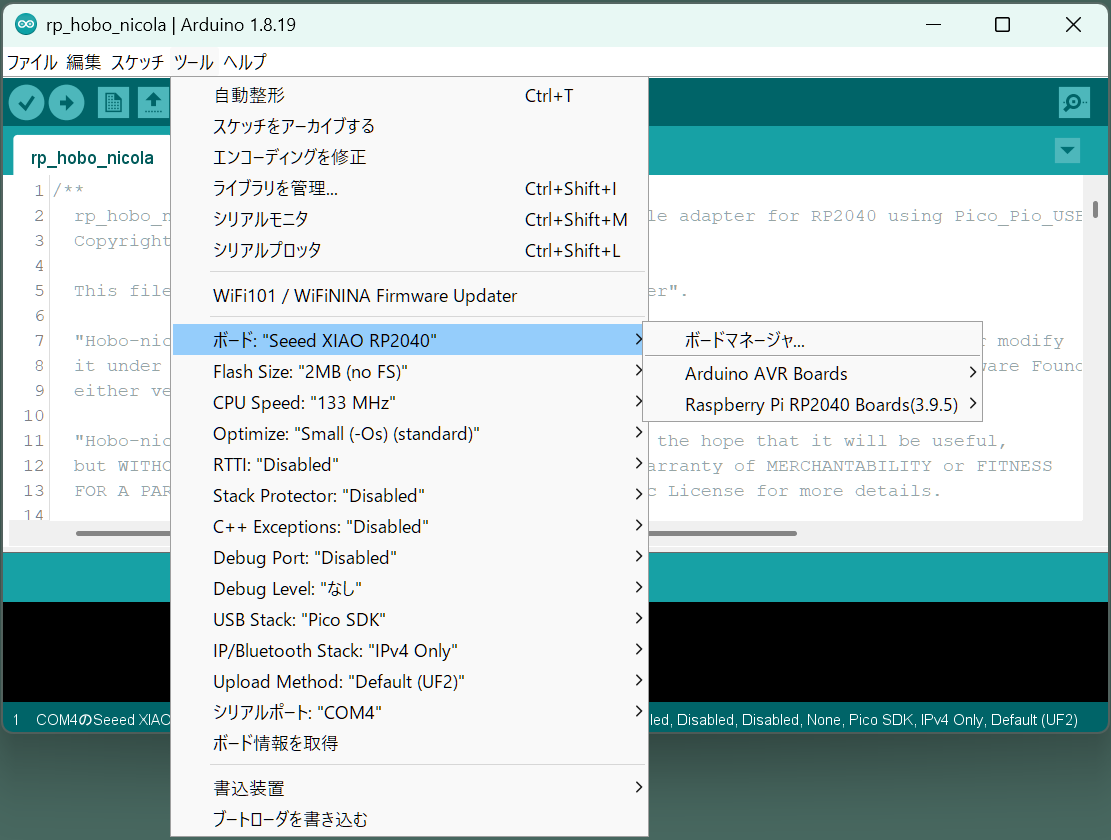Click the Arduino logo in title bar
The image size is (1111, 840).
tap(26, 25)
